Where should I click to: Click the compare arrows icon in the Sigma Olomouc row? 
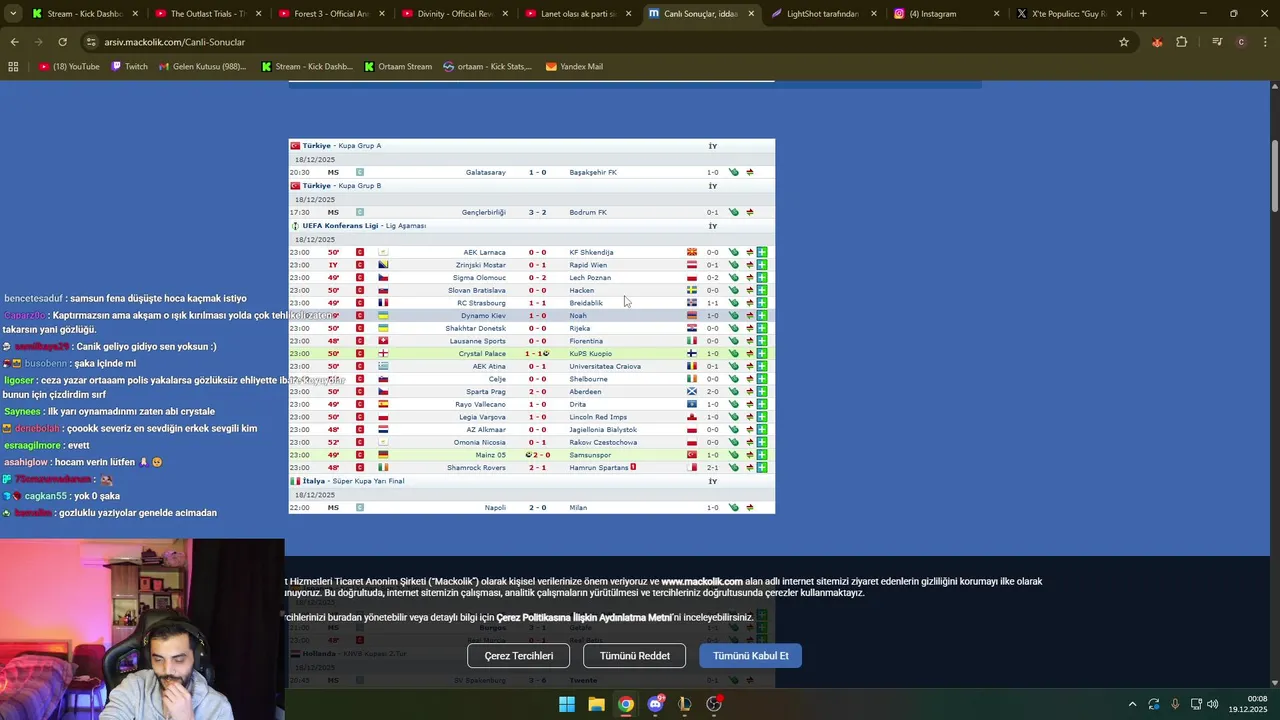point(749,278)
